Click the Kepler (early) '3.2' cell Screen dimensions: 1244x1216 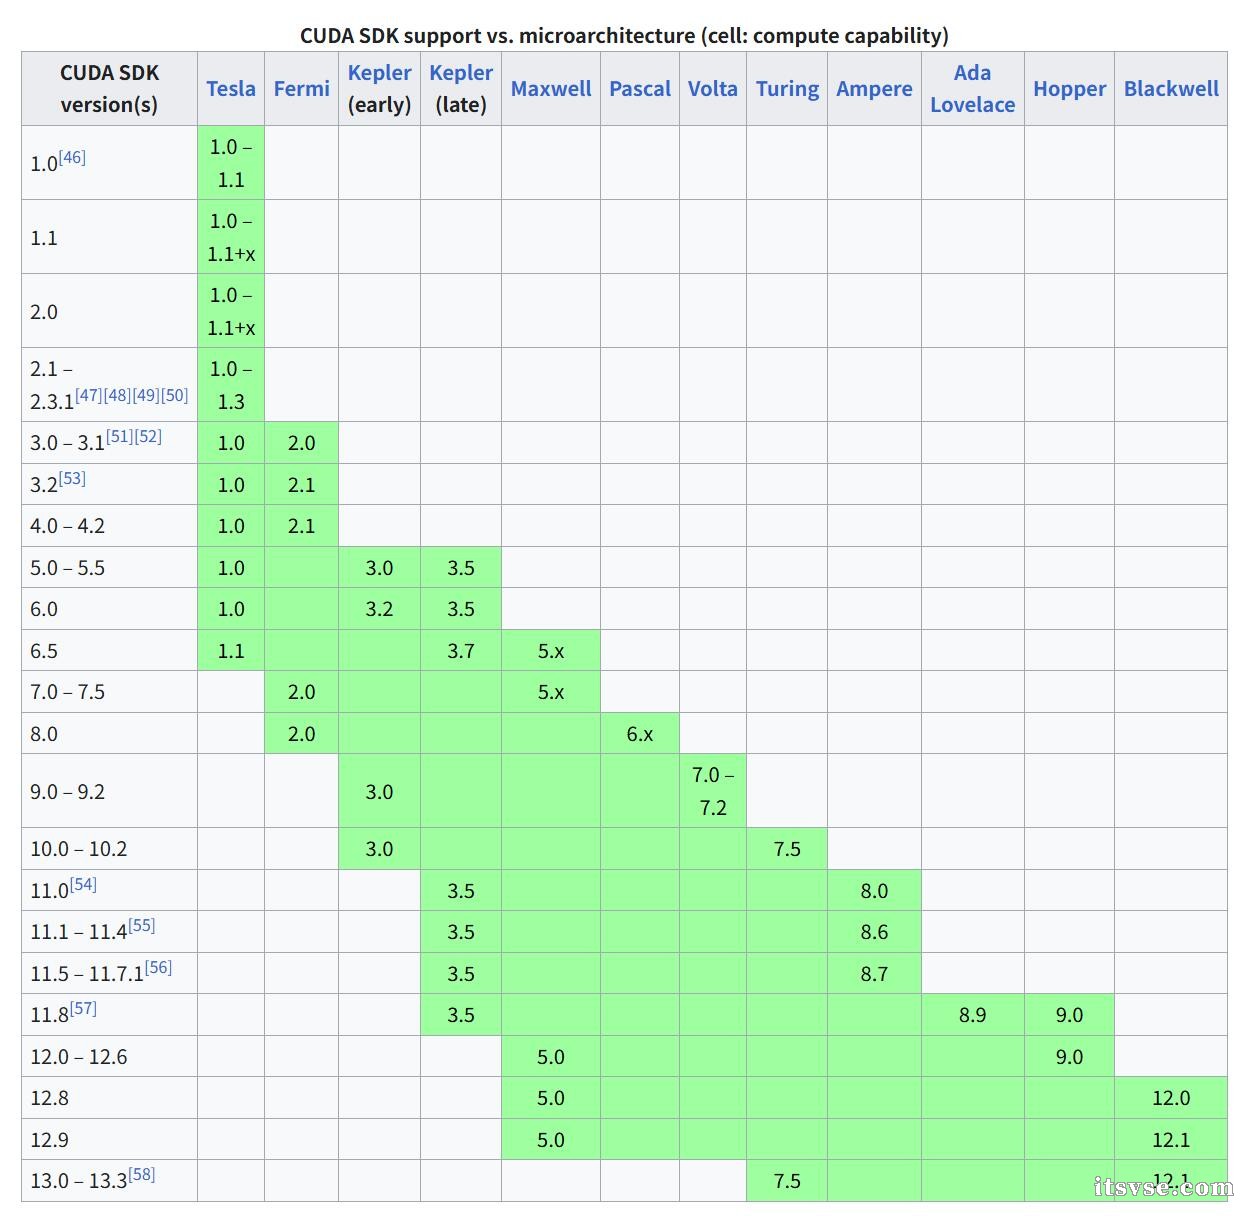point(379,609)
